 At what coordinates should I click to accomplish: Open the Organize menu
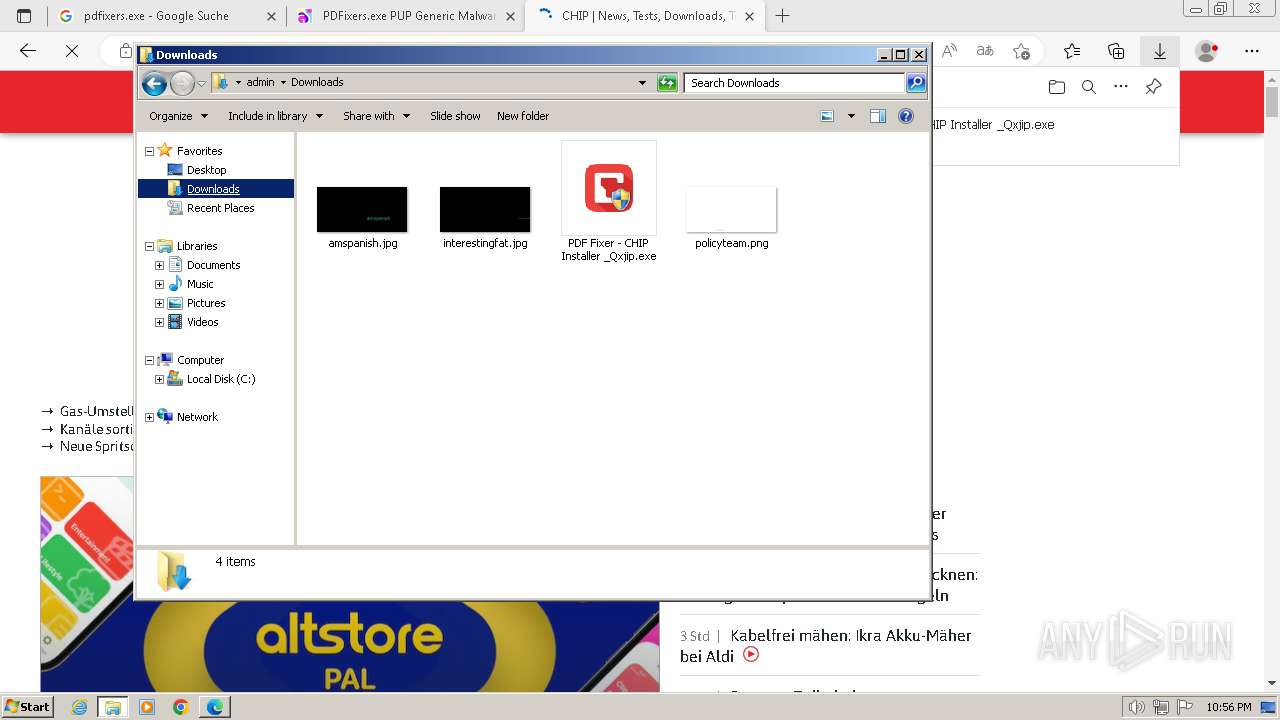pos(178,116)
